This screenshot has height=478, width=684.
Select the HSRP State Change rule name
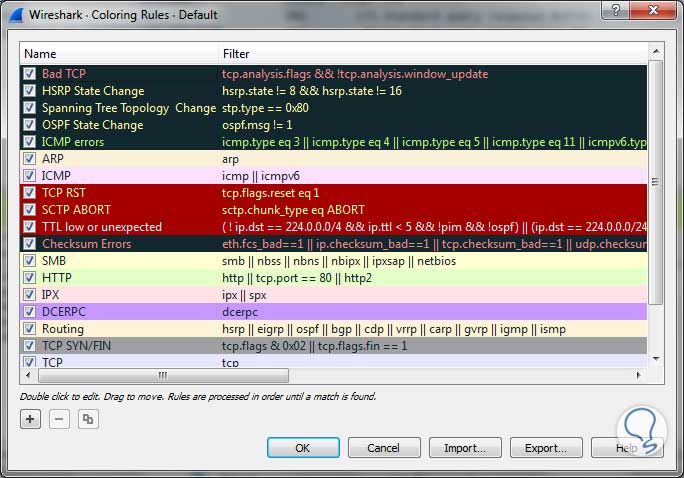click(93, 91)
